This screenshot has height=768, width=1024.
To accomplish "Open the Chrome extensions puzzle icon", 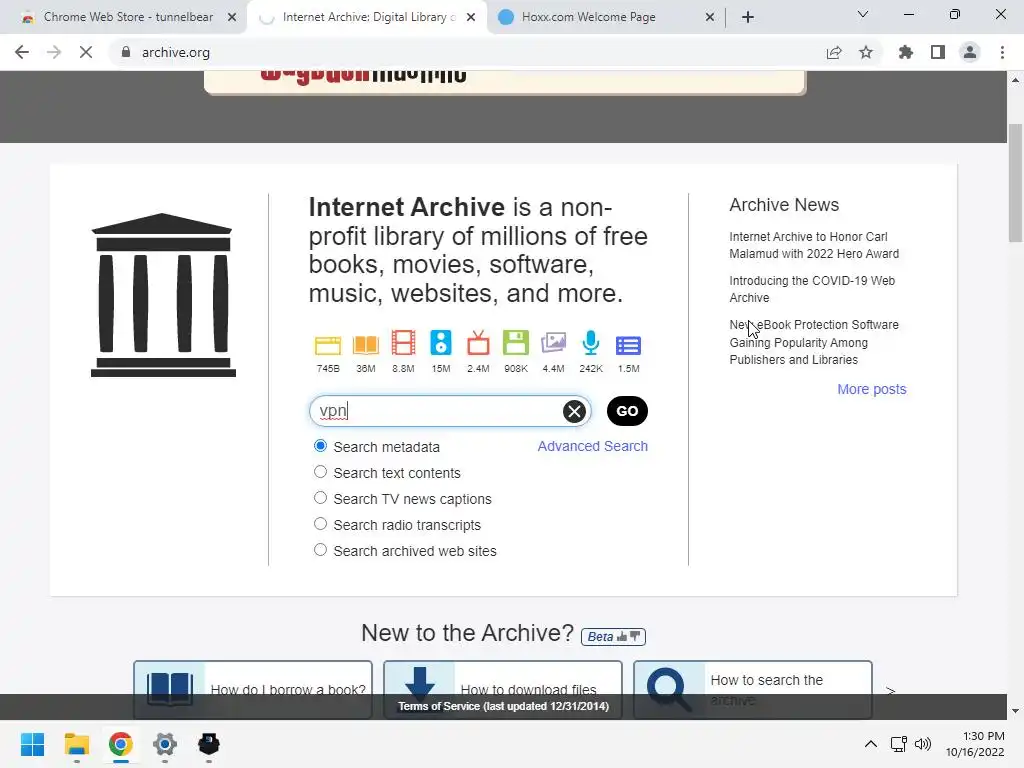I will coord(906,52).
